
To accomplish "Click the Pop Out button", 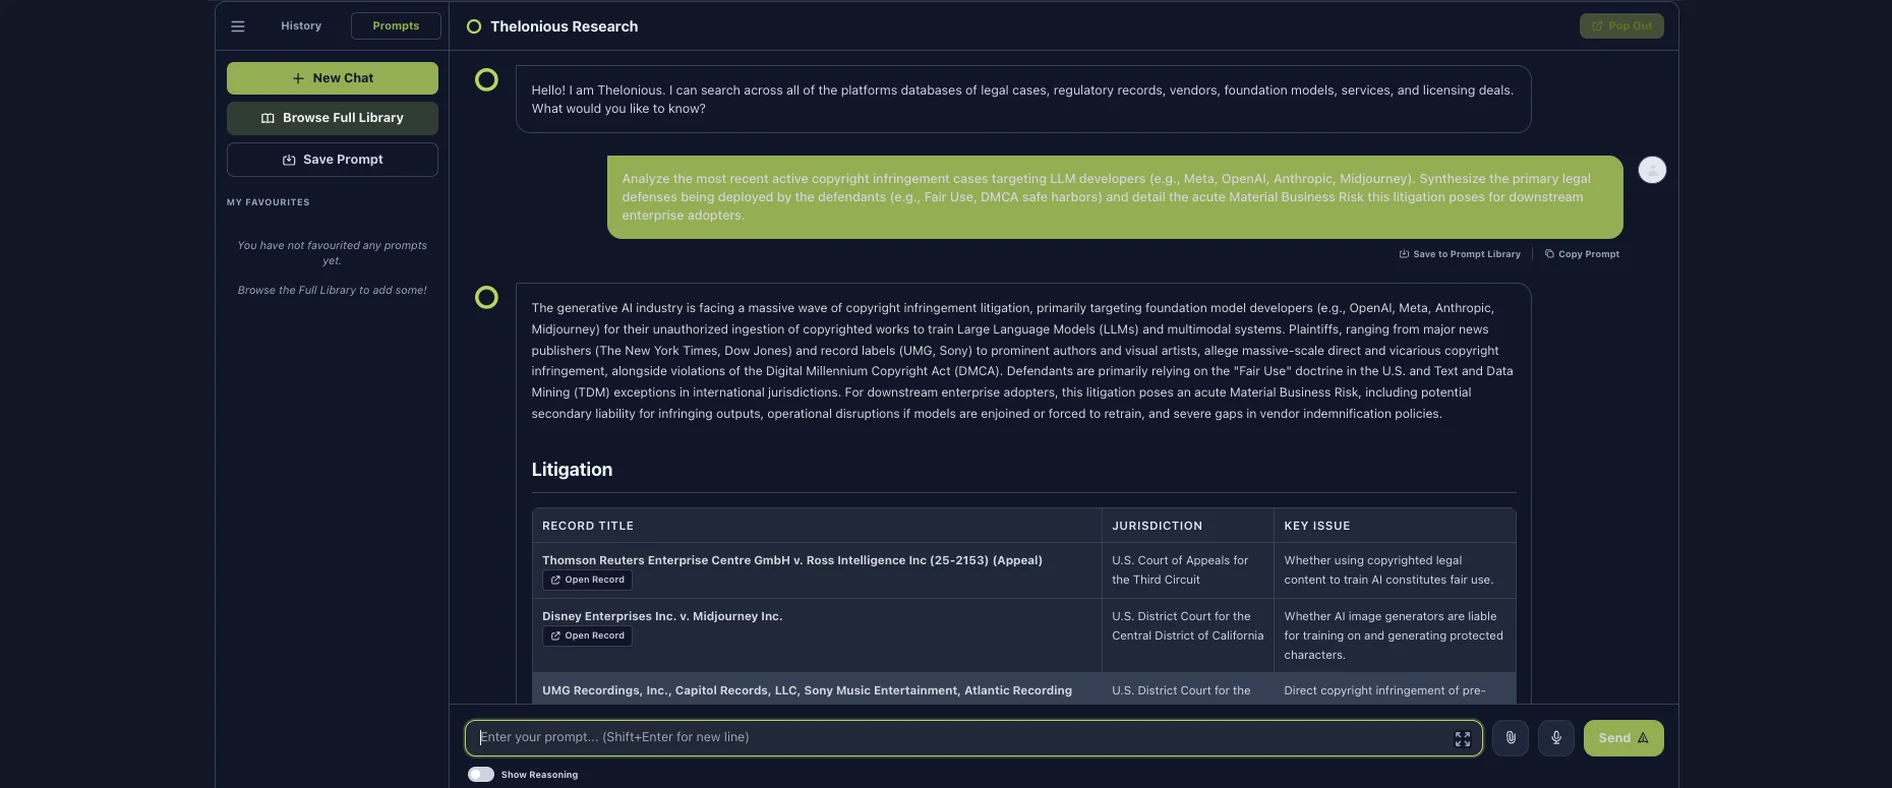I will click(x=1621, y=26).
